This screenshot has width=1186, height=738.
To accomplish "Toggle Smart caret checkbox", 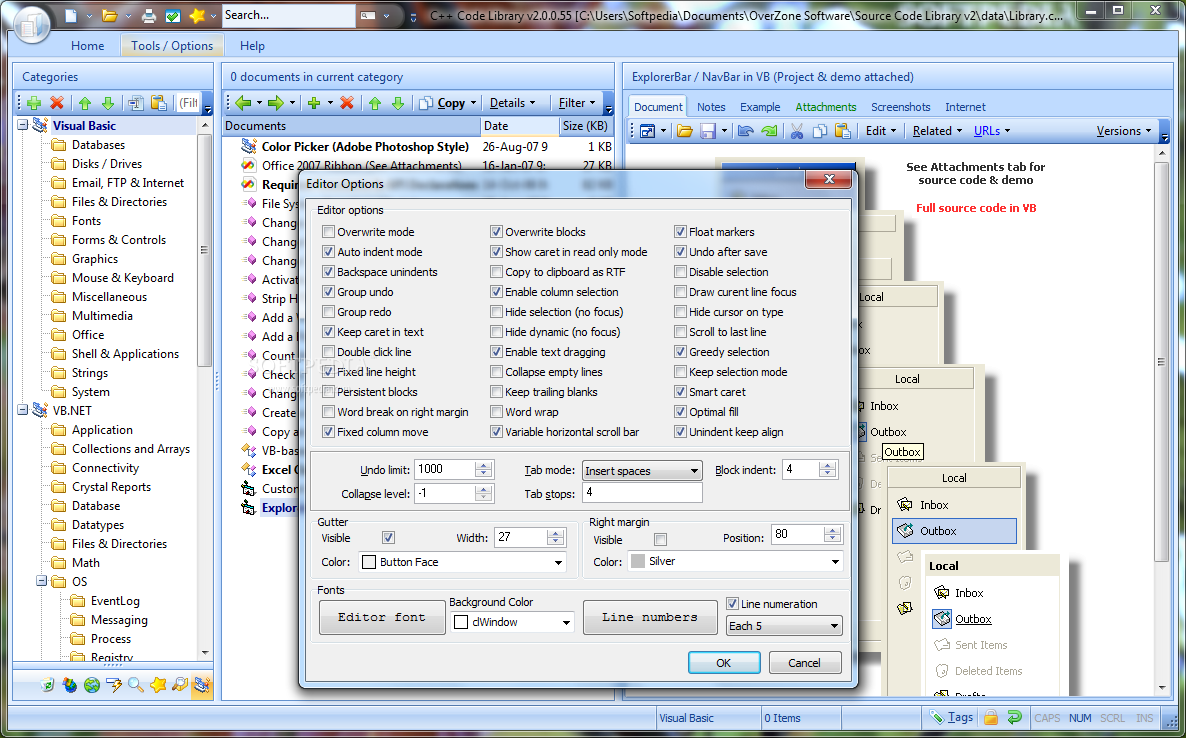I will 680,392.
